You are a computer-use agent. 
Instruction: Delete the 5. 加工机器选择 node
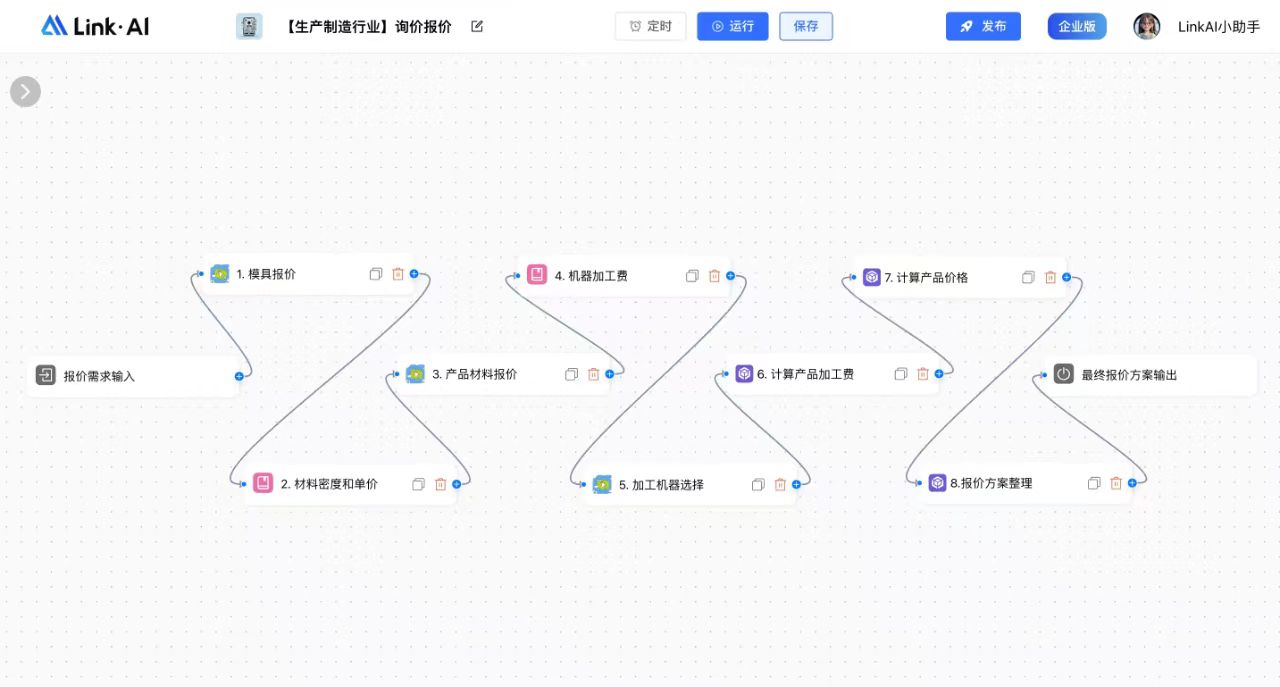(780, 484)
